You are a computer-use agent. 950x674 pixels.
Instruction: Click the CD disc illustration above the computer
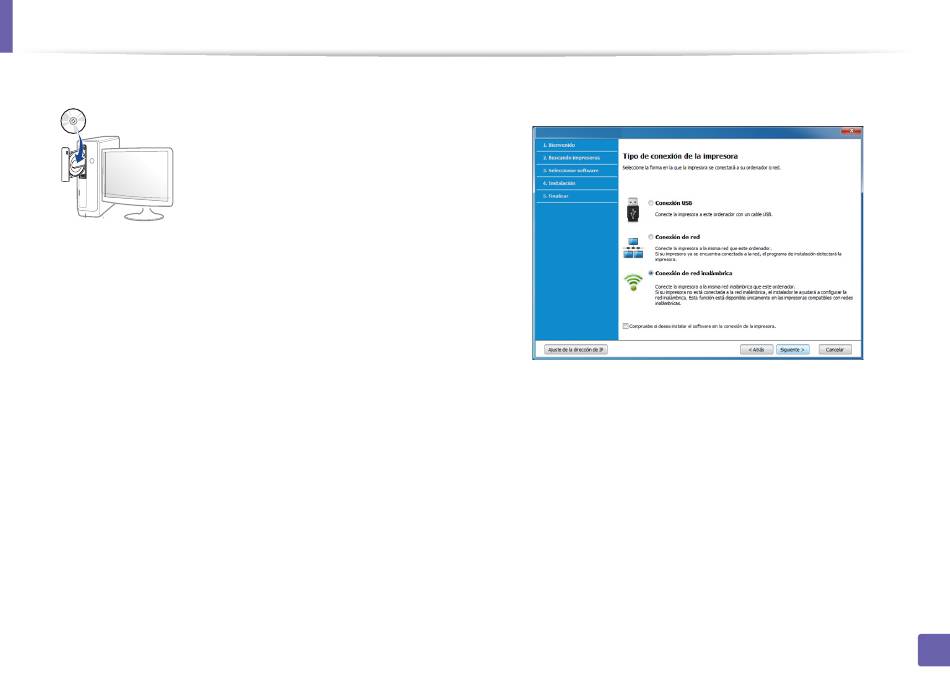pyautogui.click(x=73, y=121)
